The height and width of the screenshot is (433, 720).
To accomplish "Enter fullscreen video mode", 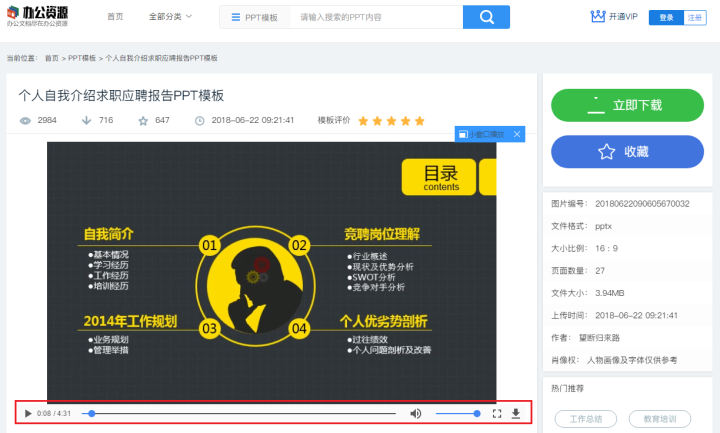I will click(497, 413).
